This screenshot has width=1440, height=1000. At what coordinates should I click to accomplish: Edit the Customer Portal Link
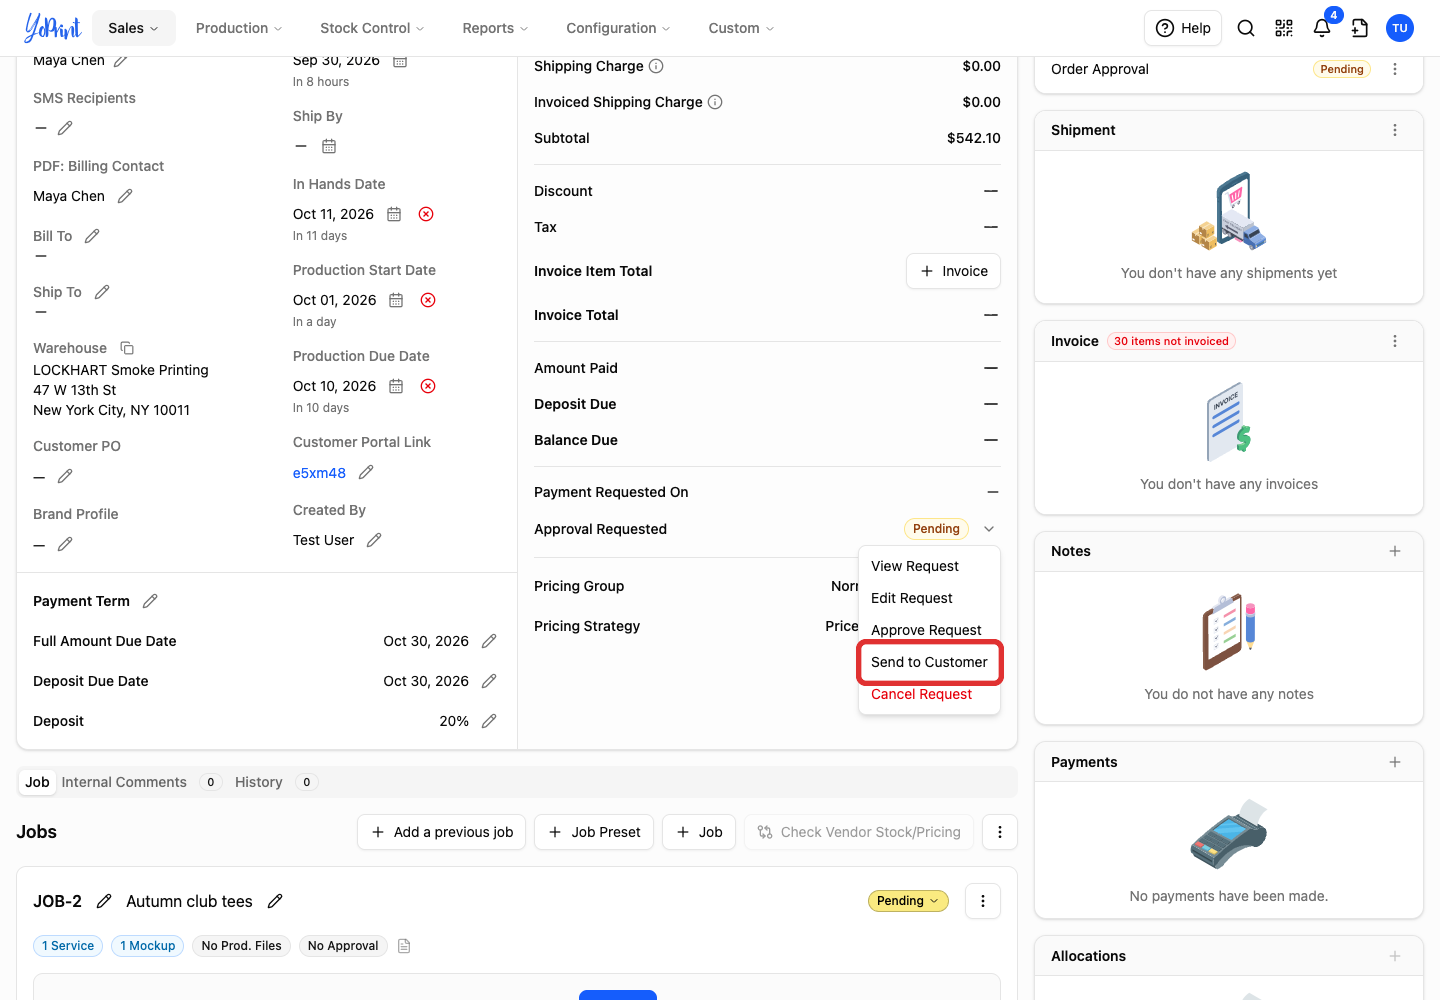click(366, 472)
